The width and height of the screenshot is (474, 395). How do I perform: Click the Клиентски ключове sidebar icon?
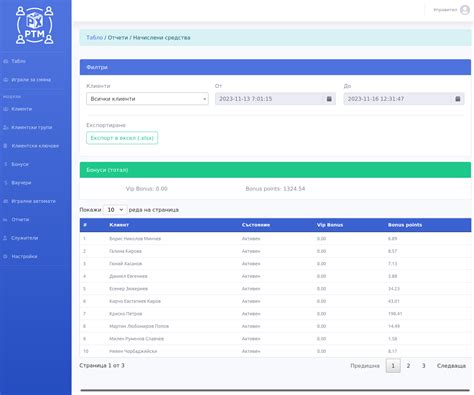click(x=6, y=146)
